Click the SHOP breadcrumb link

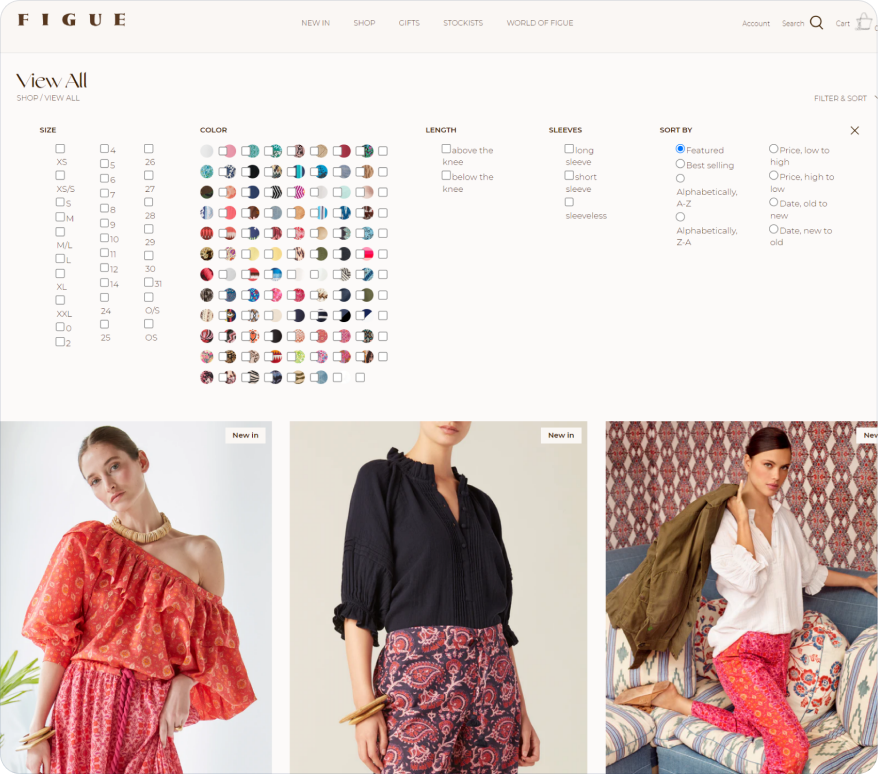(x=27, y=98)
